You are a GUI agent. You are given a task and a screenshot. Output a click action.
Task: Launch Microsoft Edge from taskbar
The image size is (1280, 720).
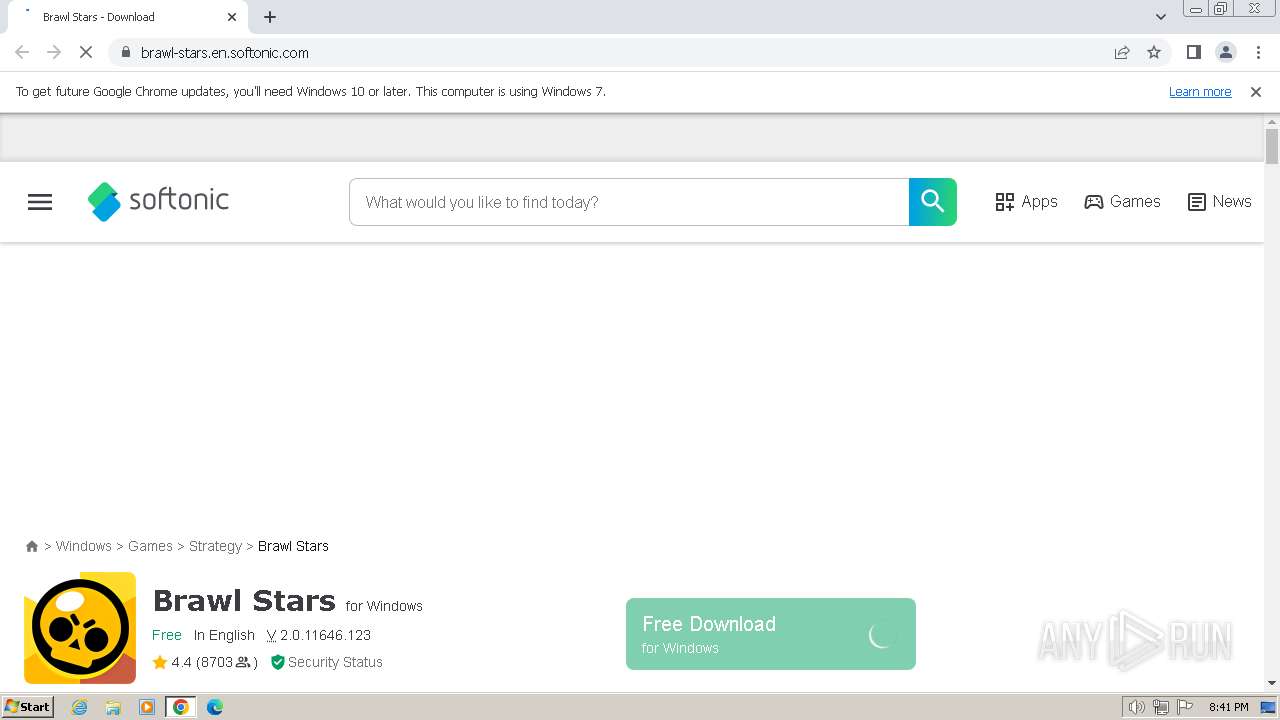click(x=215, y=707)
